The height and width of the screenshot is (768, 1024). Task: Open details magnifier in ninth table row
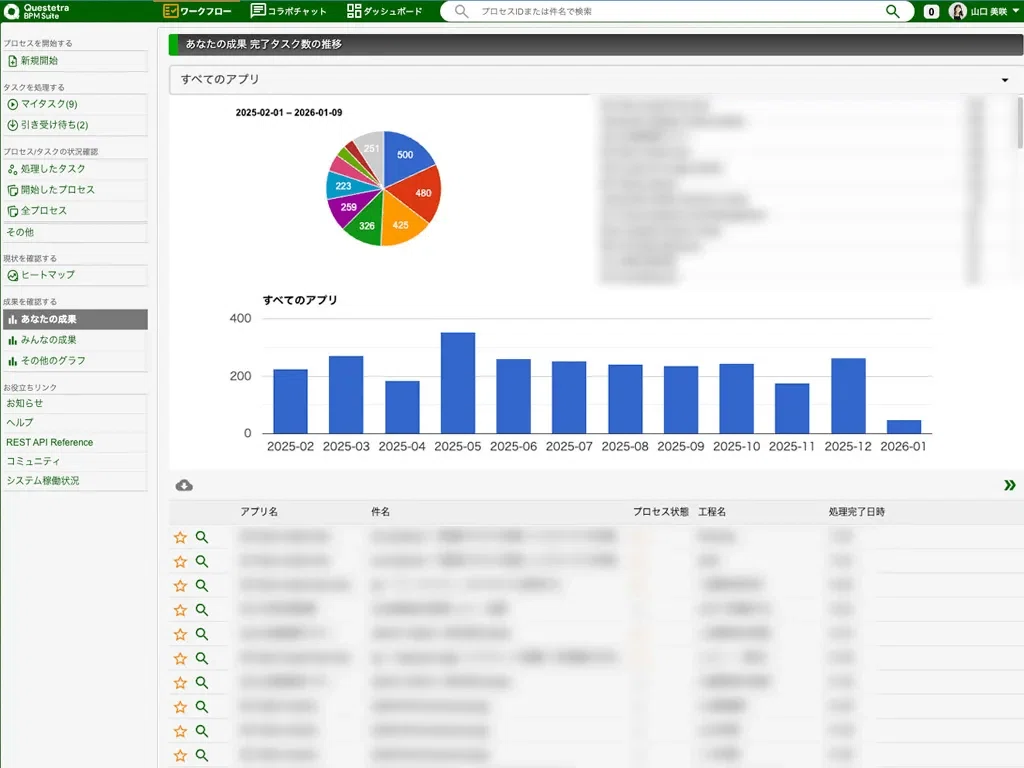(x=202, y=730)
